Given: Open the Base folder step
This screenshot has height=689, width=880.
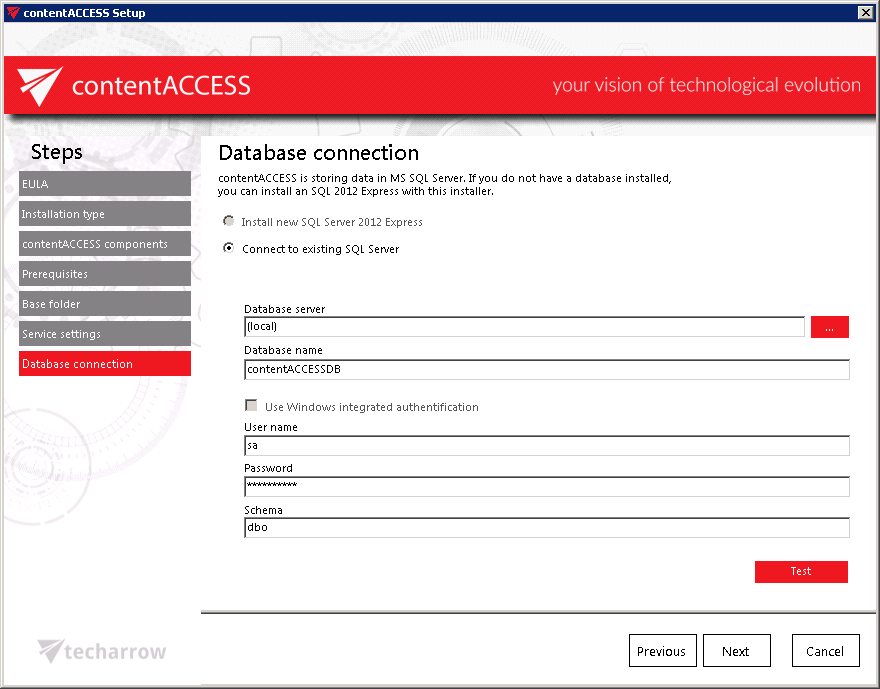Looking at the screenshot, I should [x=105, y=304].
